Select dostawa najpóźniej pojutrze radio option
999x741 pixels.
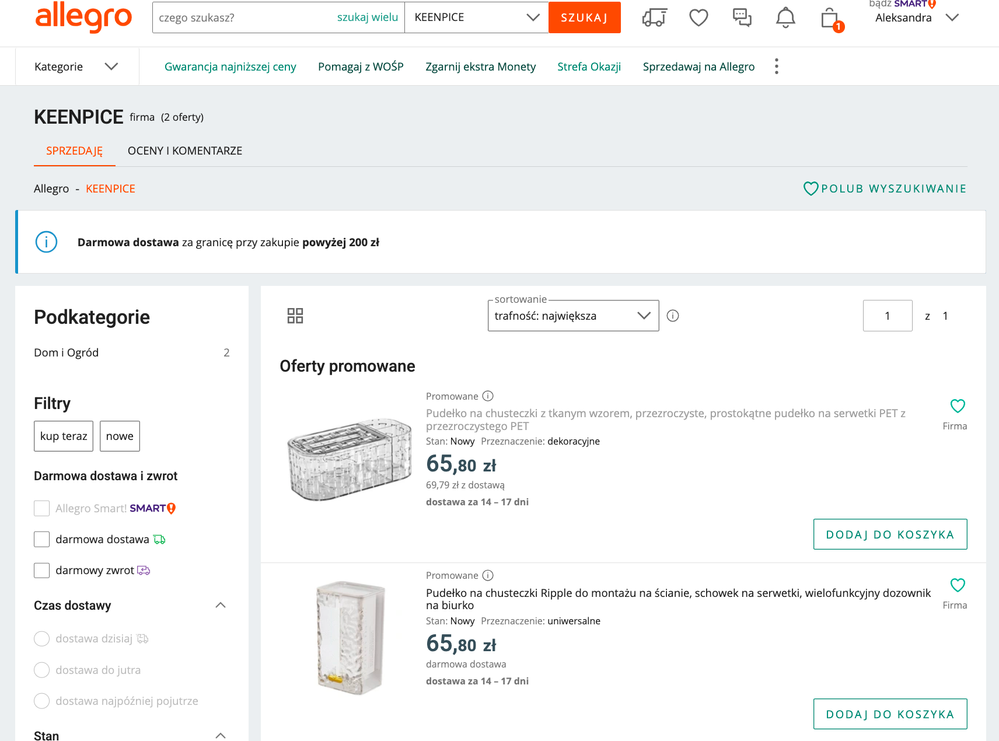41,701
